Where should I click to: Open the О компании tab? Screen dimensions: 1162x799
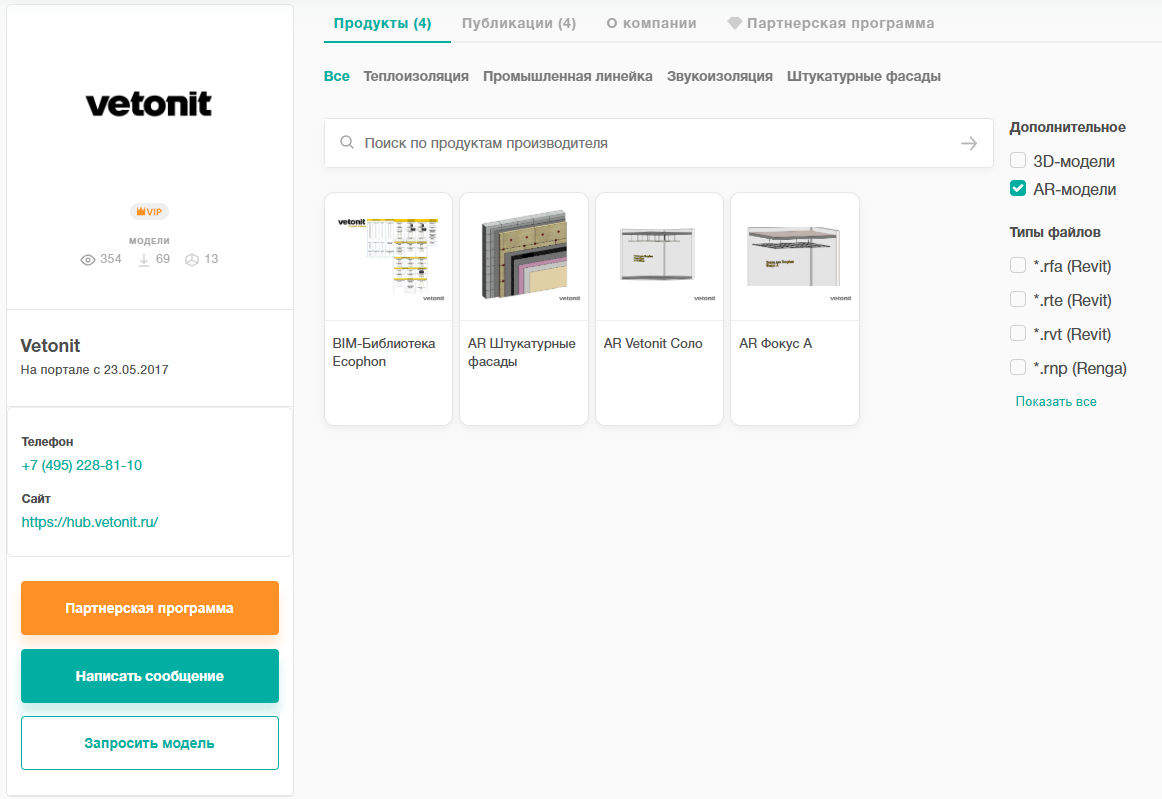coord(651,23)
